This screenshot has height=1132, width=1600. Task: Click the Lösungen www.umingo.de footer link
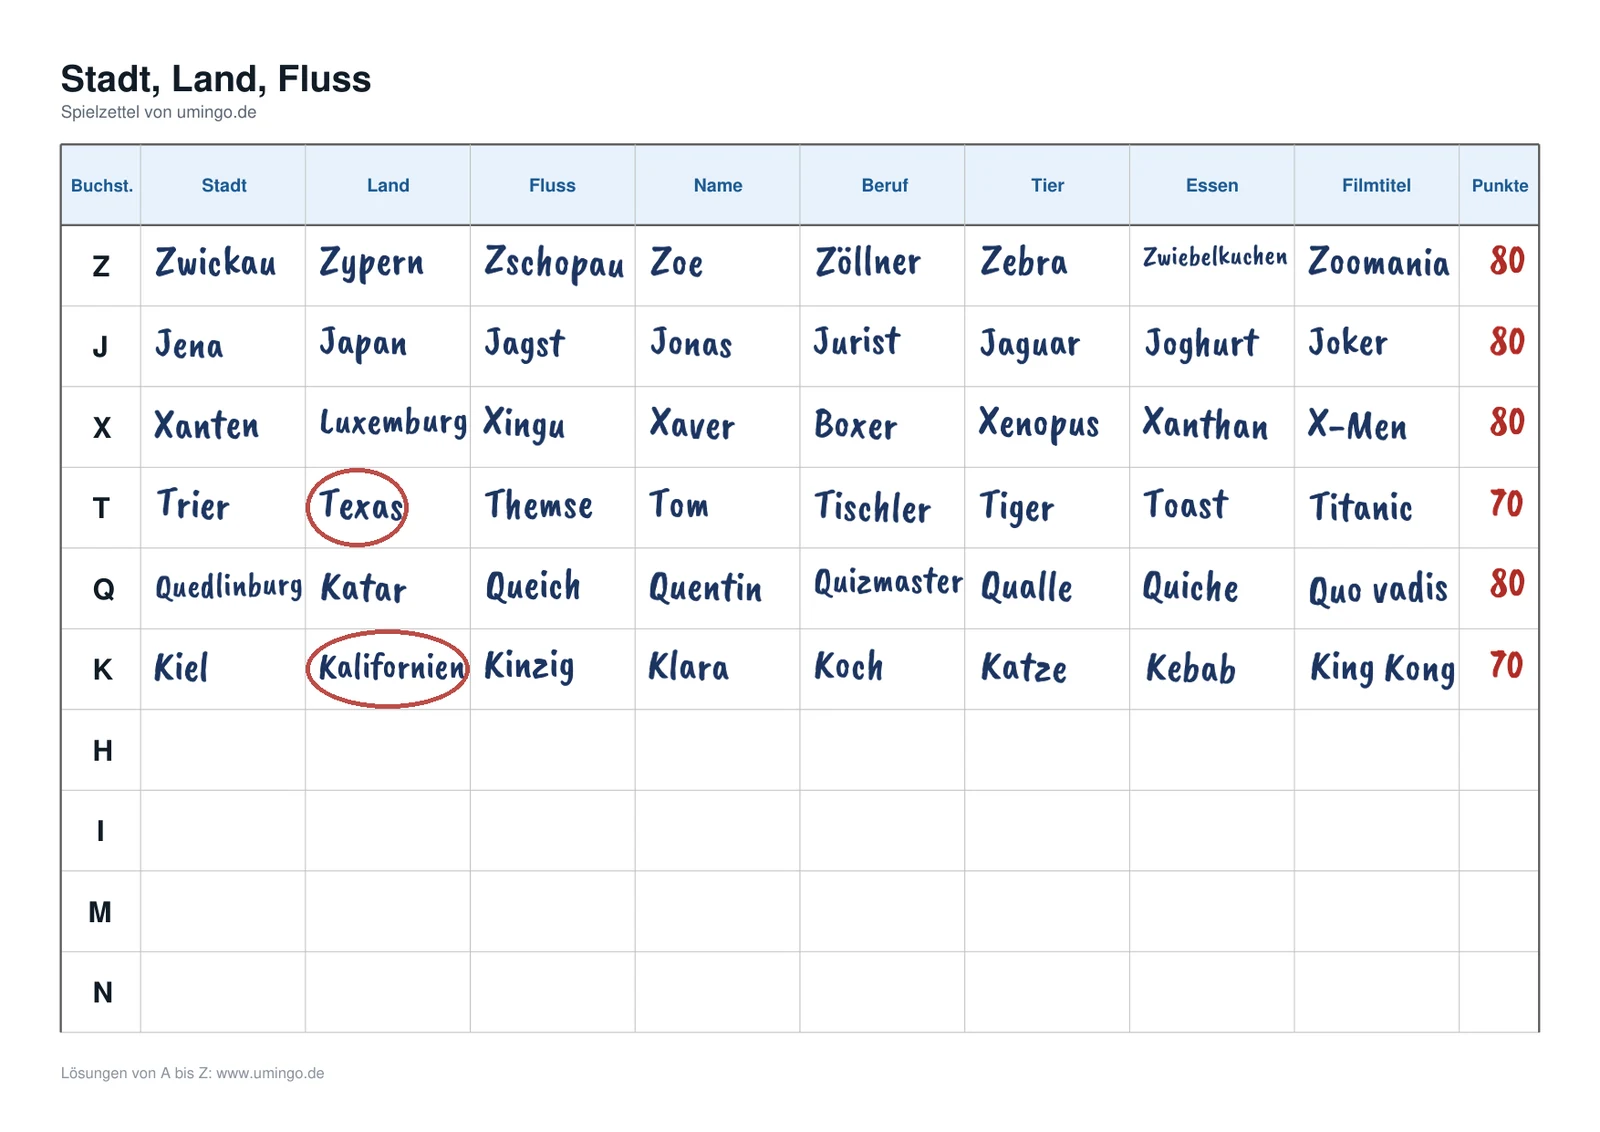193,1073
